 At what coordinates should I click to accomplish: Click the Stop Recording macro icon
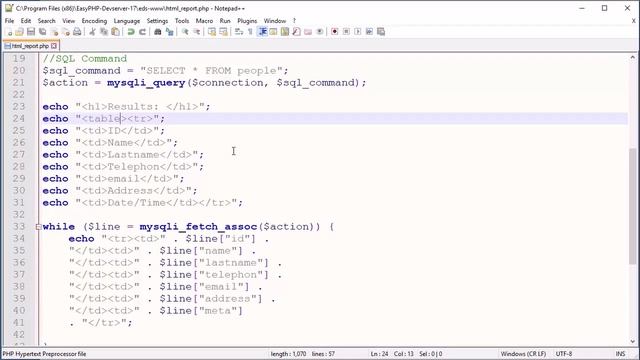346,32
